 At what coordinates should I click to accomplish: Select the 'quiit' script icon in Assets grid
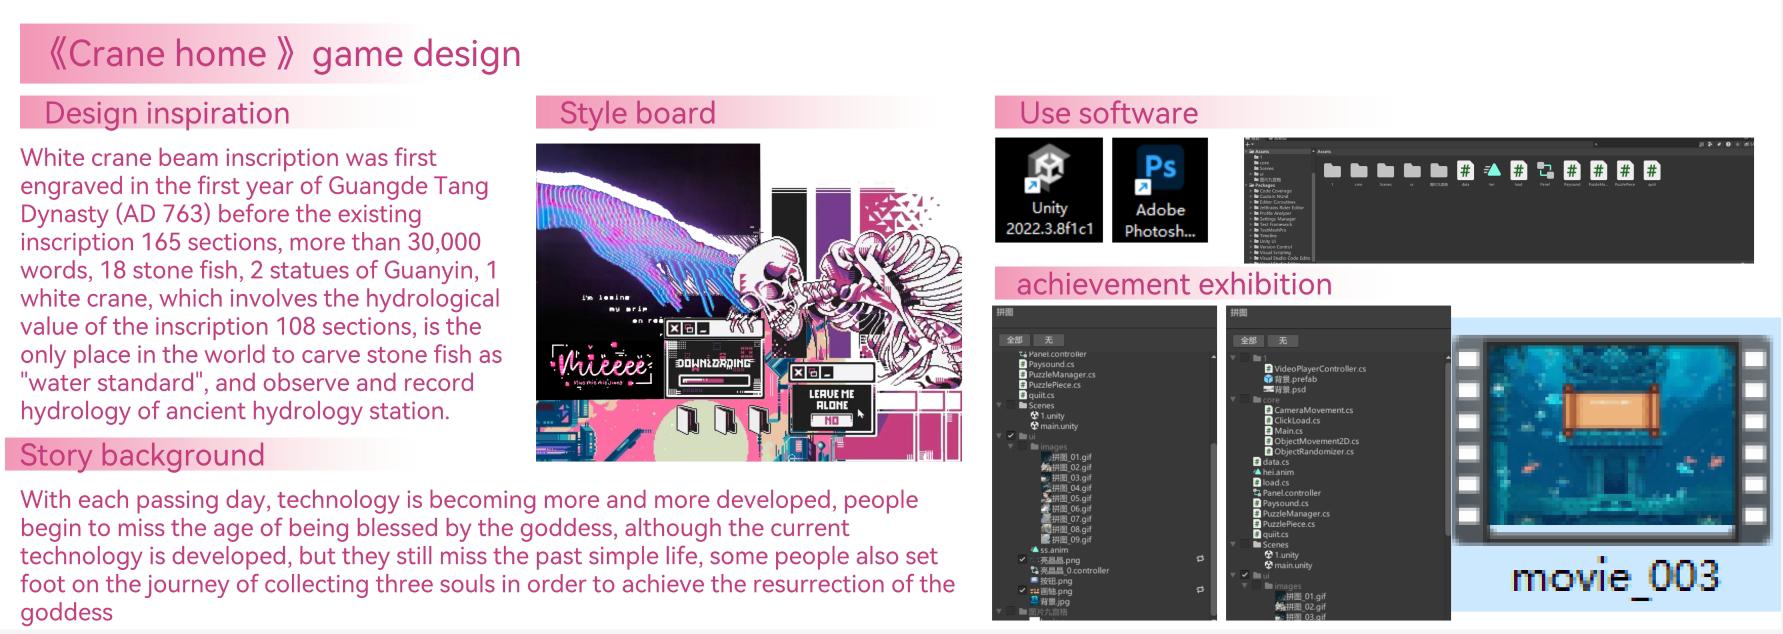(x=1652, y=170)
